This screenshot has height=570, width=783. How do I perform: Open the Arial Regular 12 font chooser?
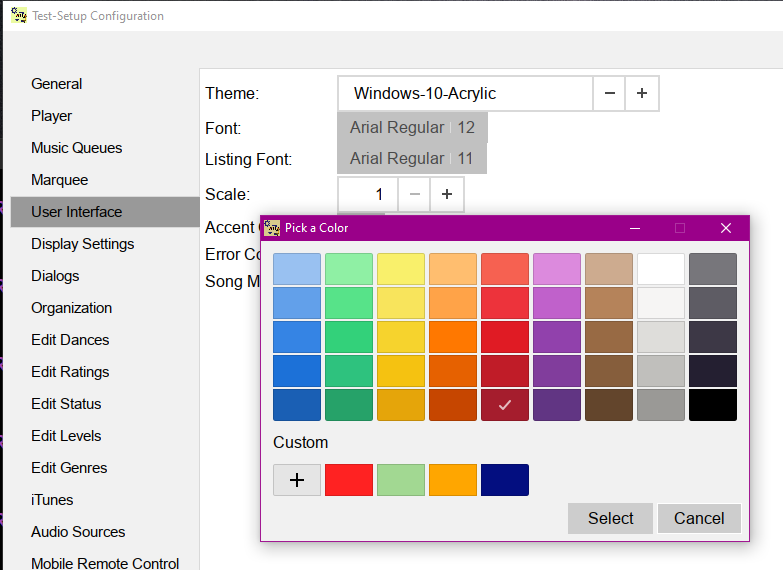click(412, 128)
